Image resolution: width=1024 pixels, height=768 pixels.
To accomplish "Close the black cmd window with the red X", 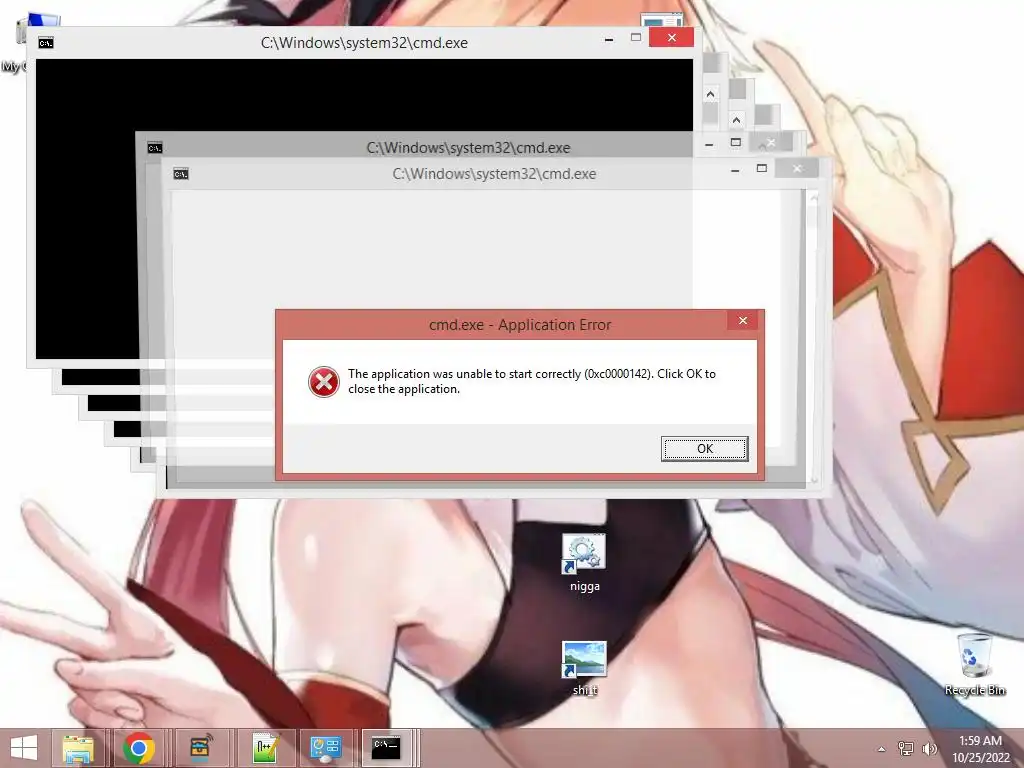I will pos(671,37).
